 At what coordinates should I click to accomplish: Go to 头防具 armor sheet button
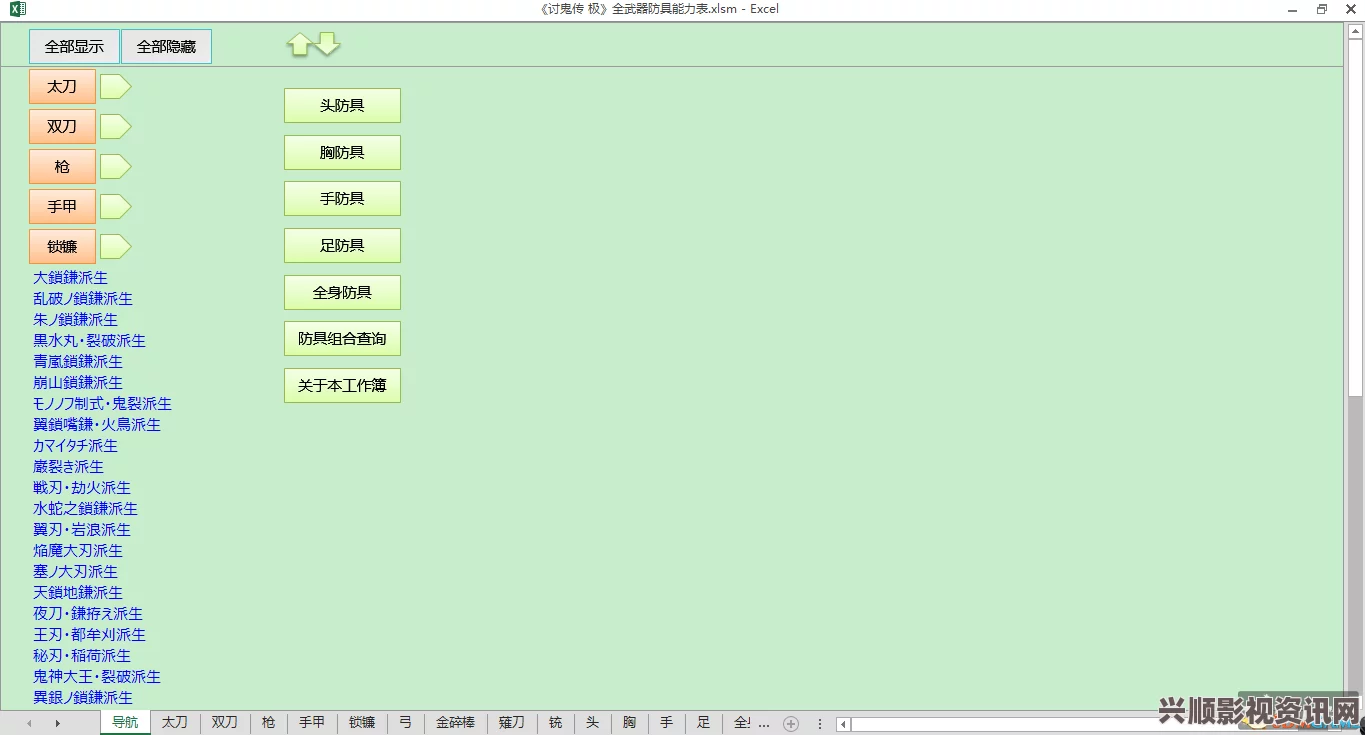pos(342,106)
